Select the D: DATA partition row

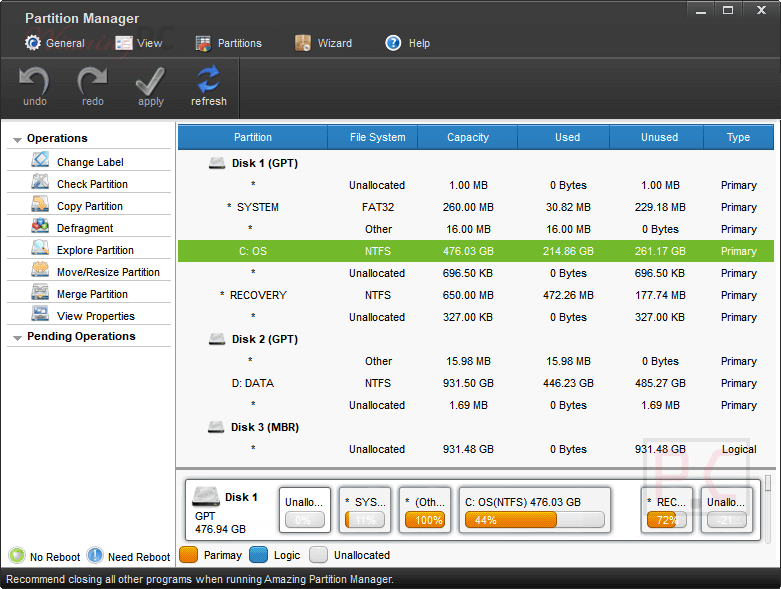pyautogui.click(x=476, y=383)
